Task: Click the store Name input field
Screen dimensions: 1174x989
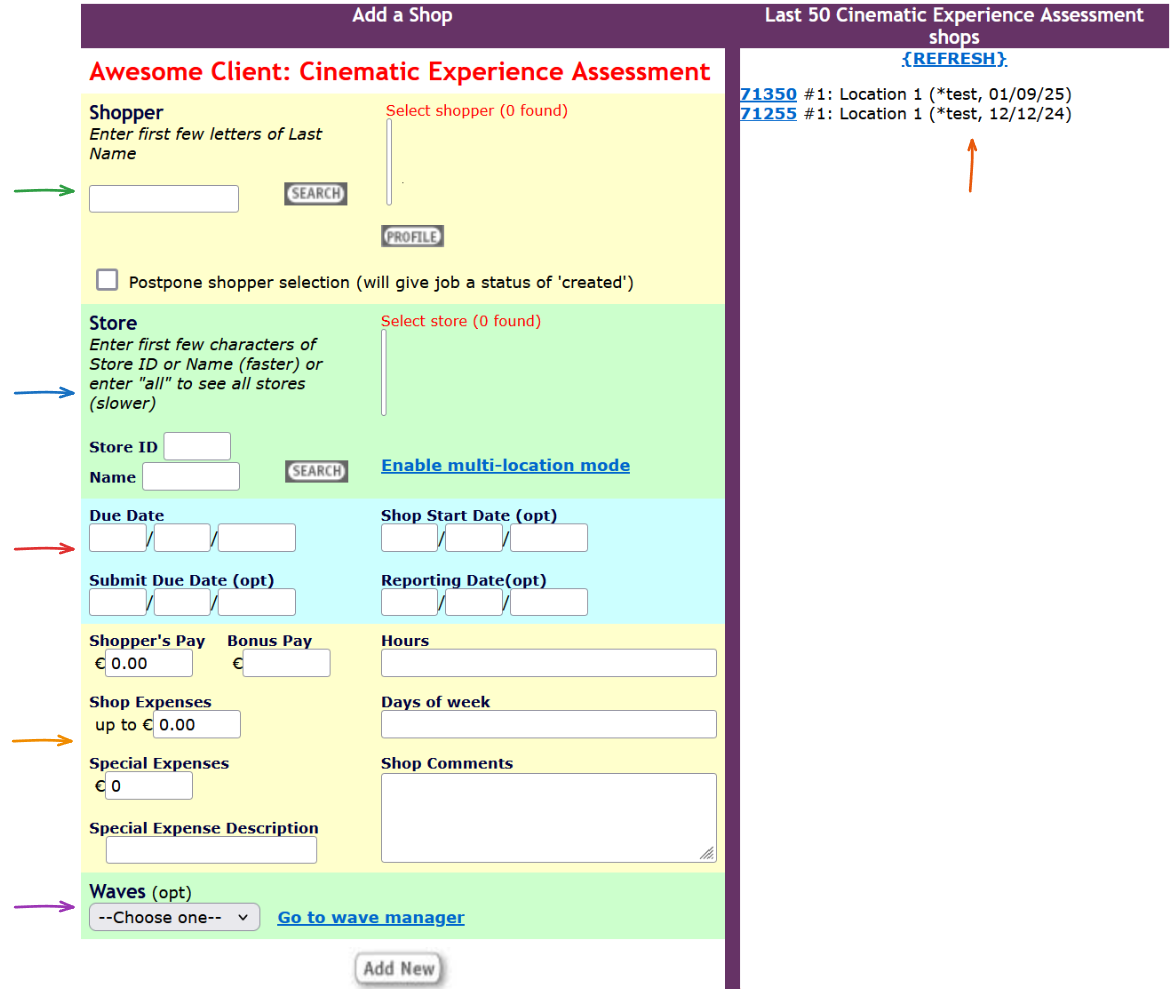Action: click(x=191, y=476)
